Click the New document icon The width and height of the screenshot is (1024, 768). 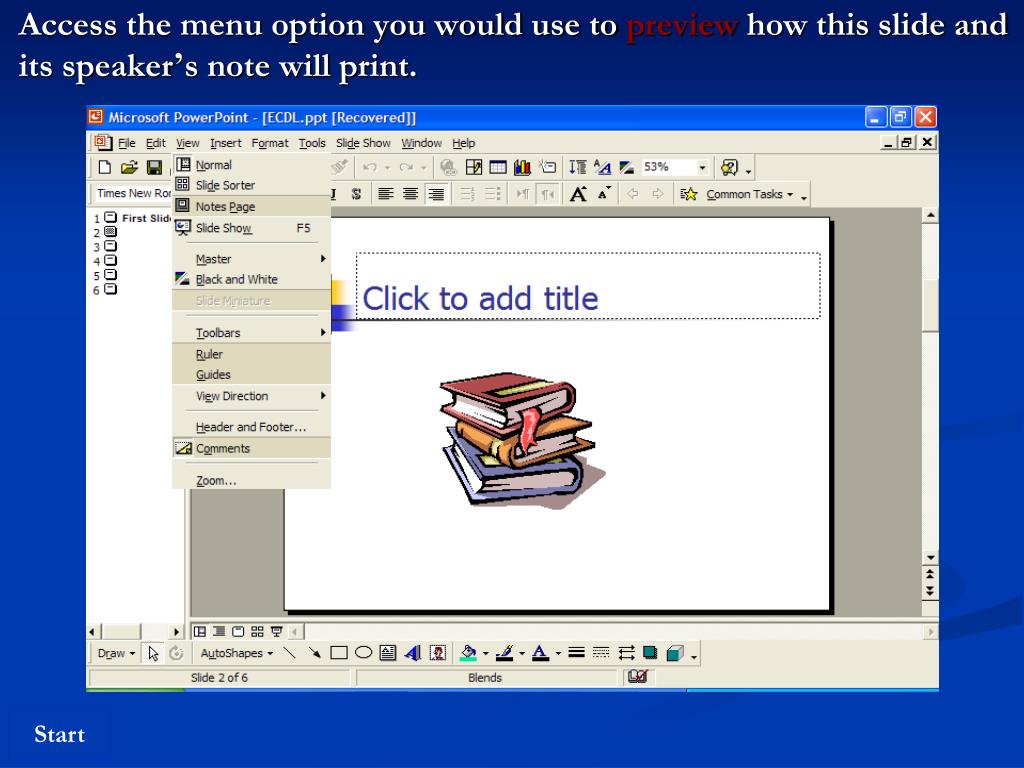pyautogui.click(x=104, y=167)
